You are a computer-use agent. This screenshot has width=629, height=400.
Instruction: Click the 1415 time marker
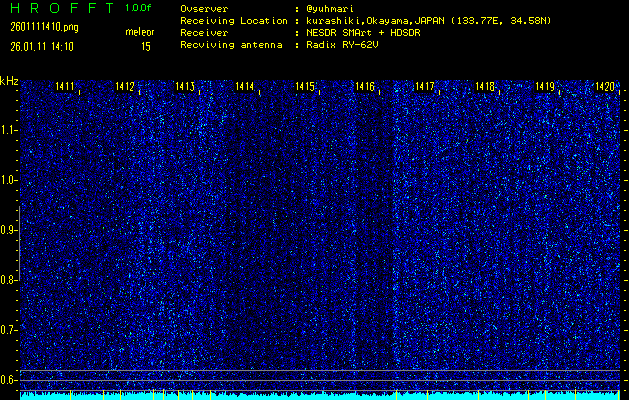pyautogui.click(x=305, y=88)
